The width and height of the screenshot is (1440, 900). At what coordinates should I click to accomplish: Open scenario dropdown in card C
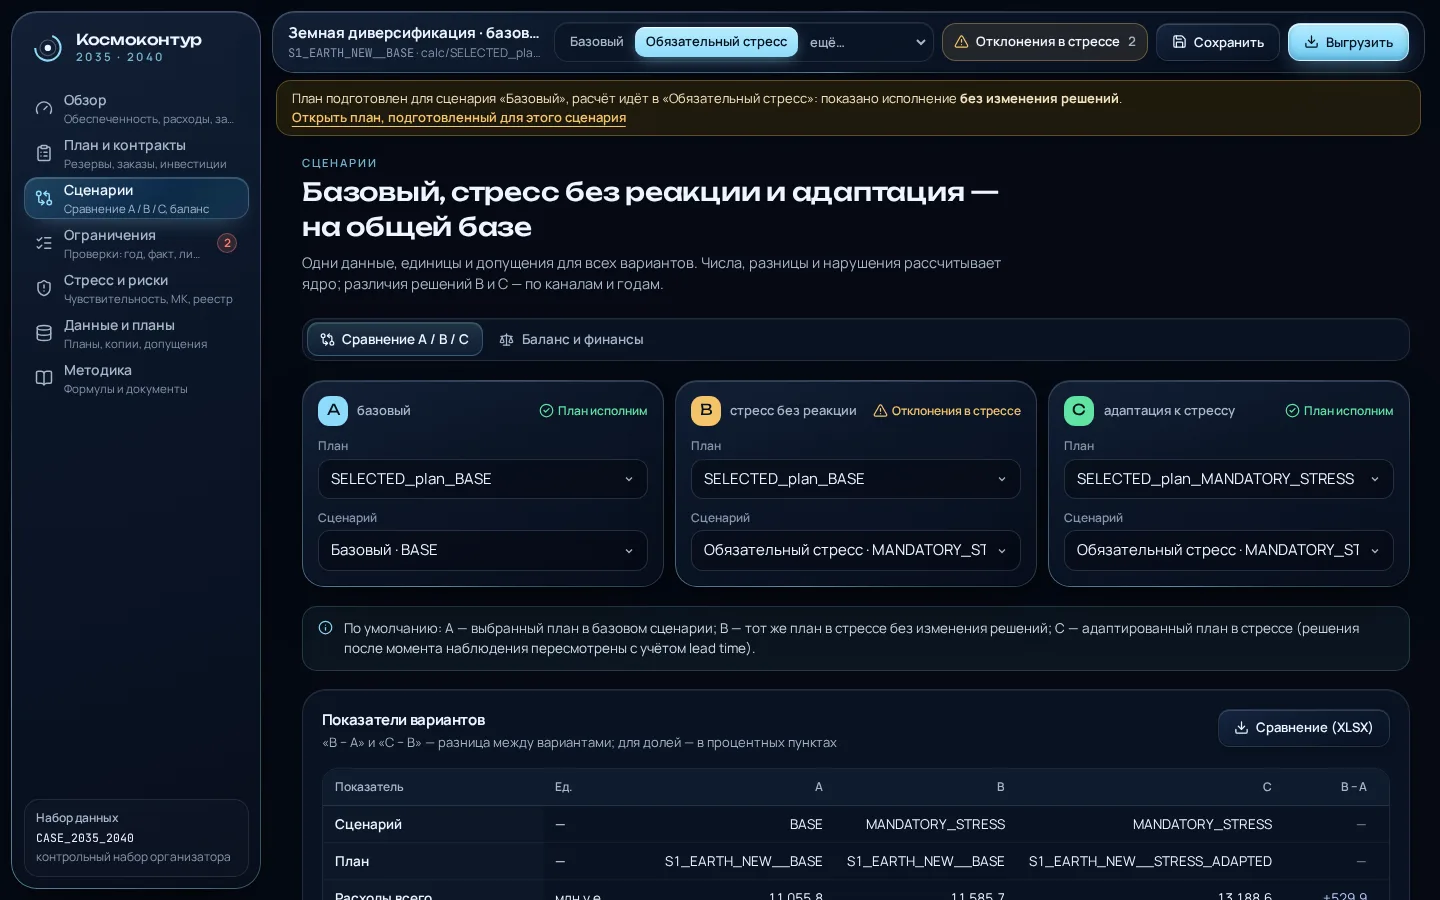[1228, 551]
